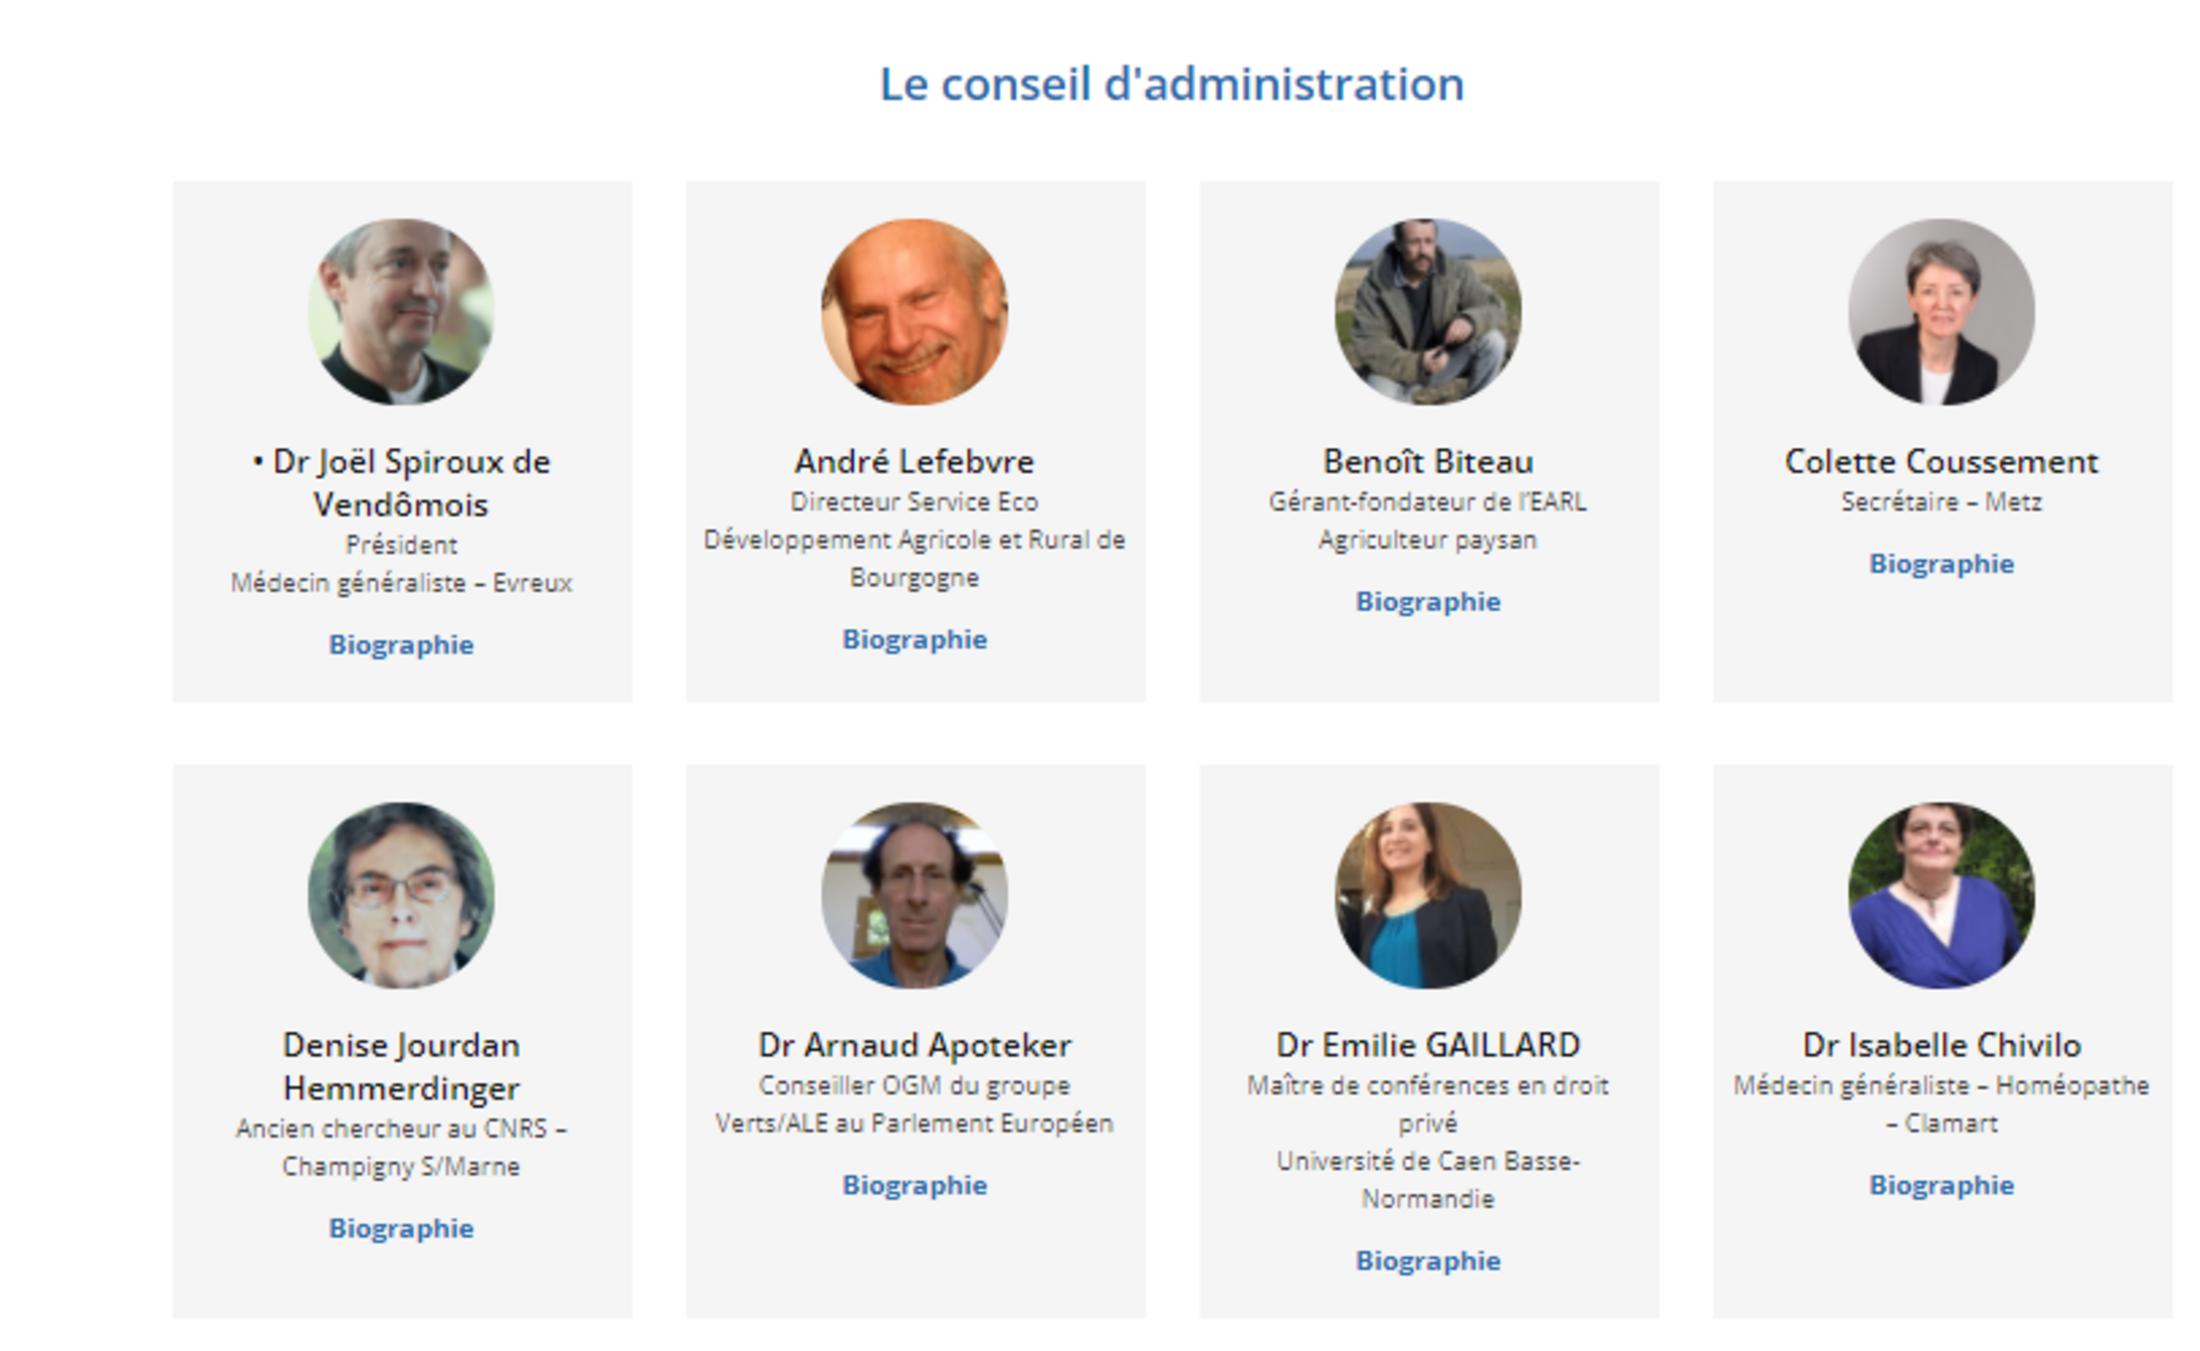This screenshot has width=2200, height=1351.
Task: Select the photo above Denise Jourdan Hemmerdinger's name
Action: tap(401, 895)
